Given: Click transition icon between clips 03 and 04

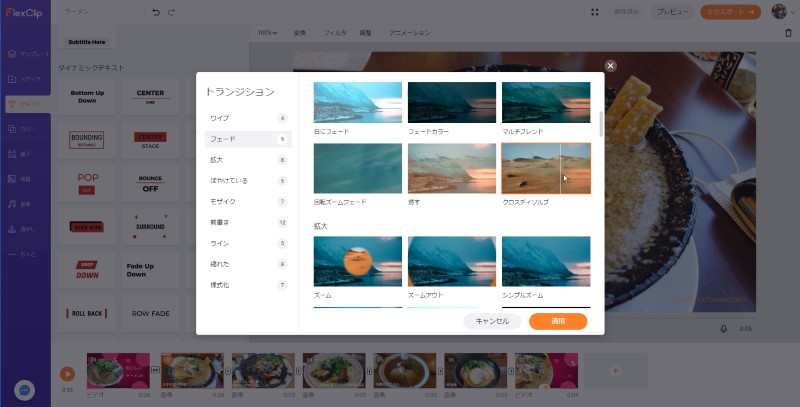Looking at the screenshot, I should (299, 370).
